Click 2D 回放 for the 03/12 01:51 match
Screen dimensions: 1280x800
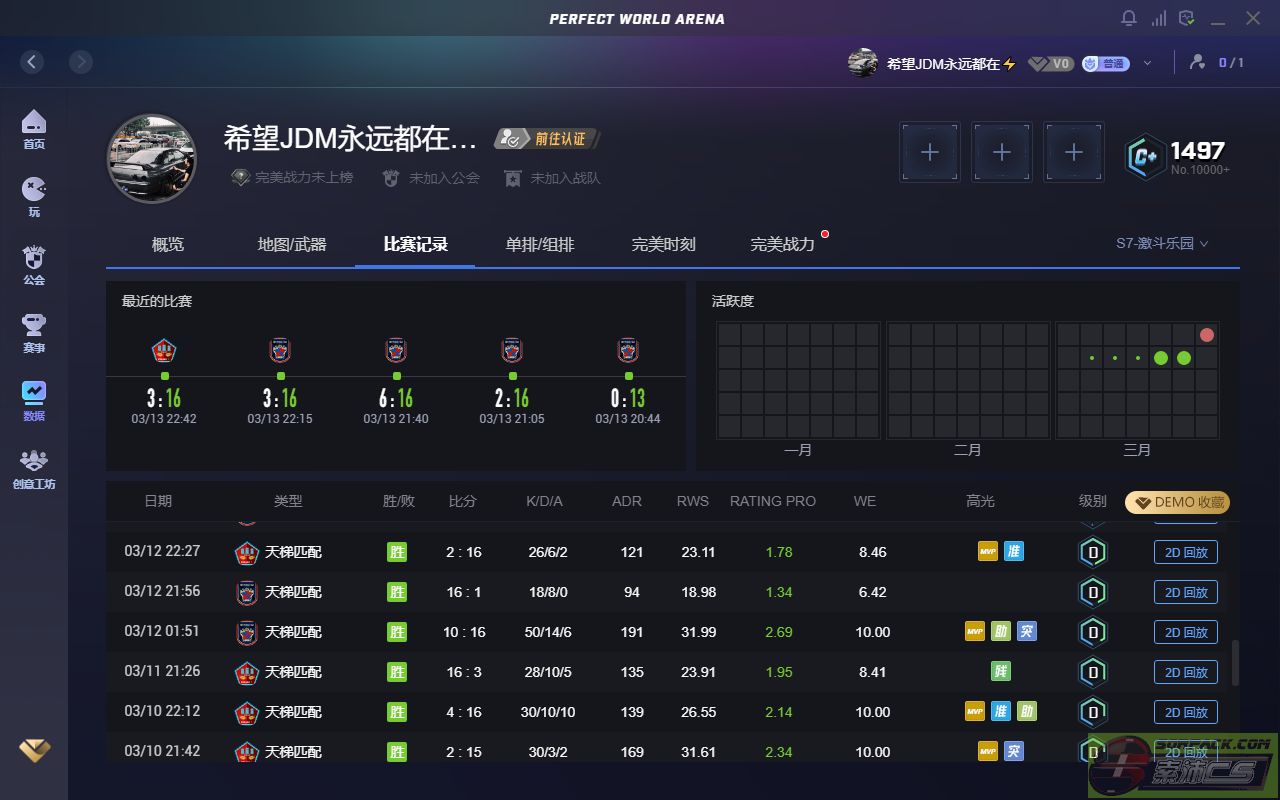[x=1185, y=632]
